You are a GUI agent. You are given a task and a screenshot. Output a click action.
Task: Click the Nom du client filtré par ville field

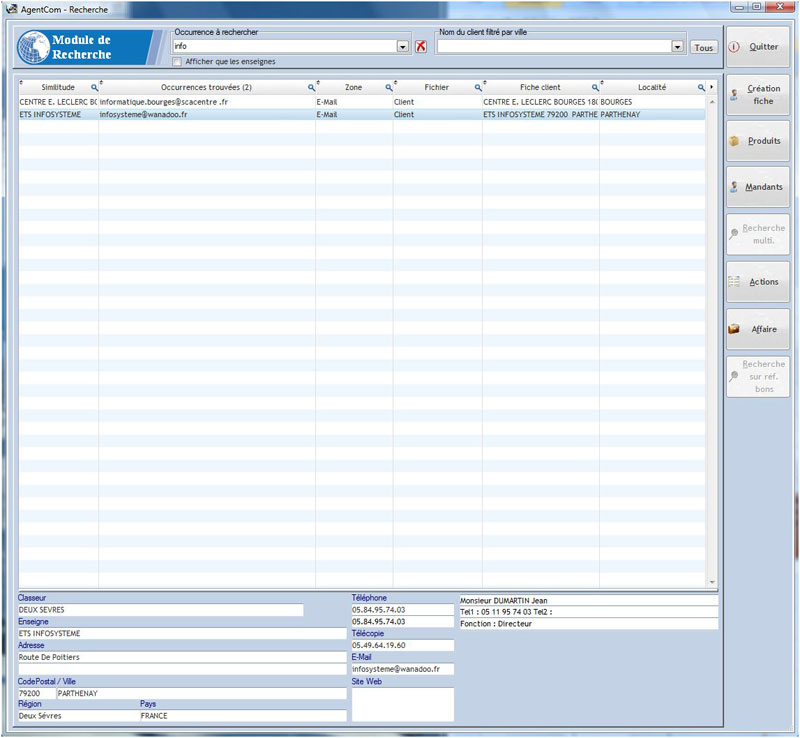[554, 46]
